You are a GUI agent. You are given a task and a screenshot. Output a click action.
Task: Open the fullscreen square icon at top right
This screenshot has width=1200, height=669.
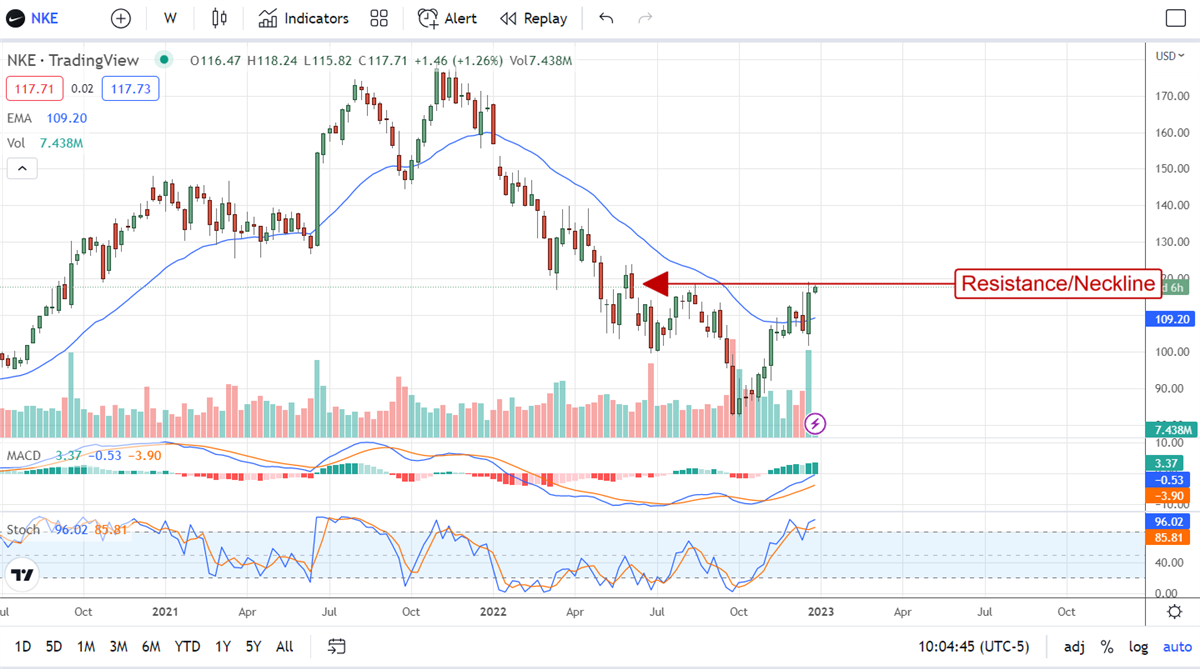(x=1176, y=18)
